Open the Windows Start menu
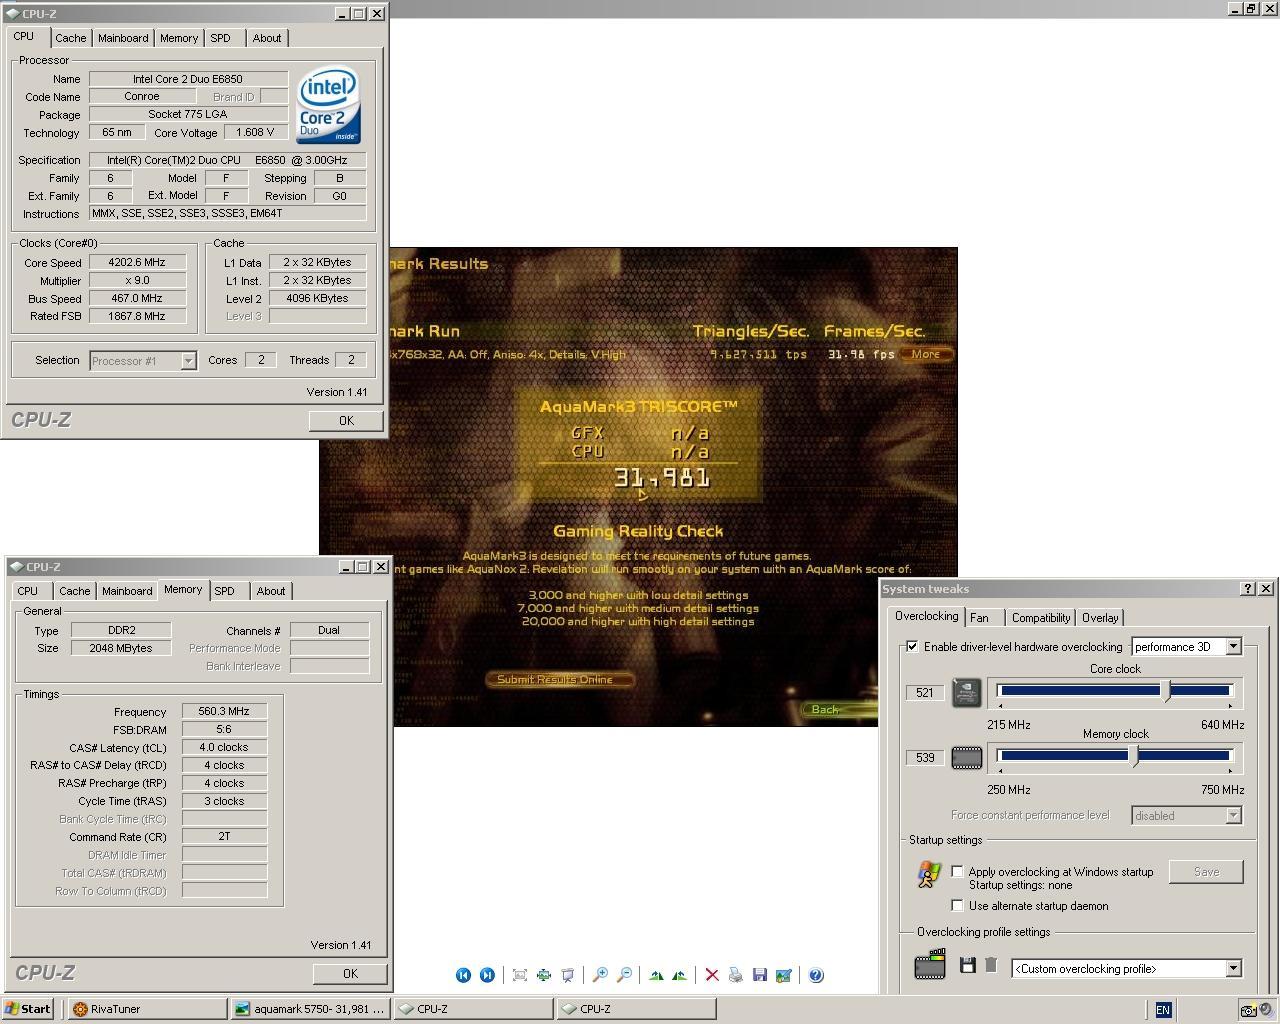Image resolution: width=1280 pixels, height=1024 pixels. tap(28, 1009)
